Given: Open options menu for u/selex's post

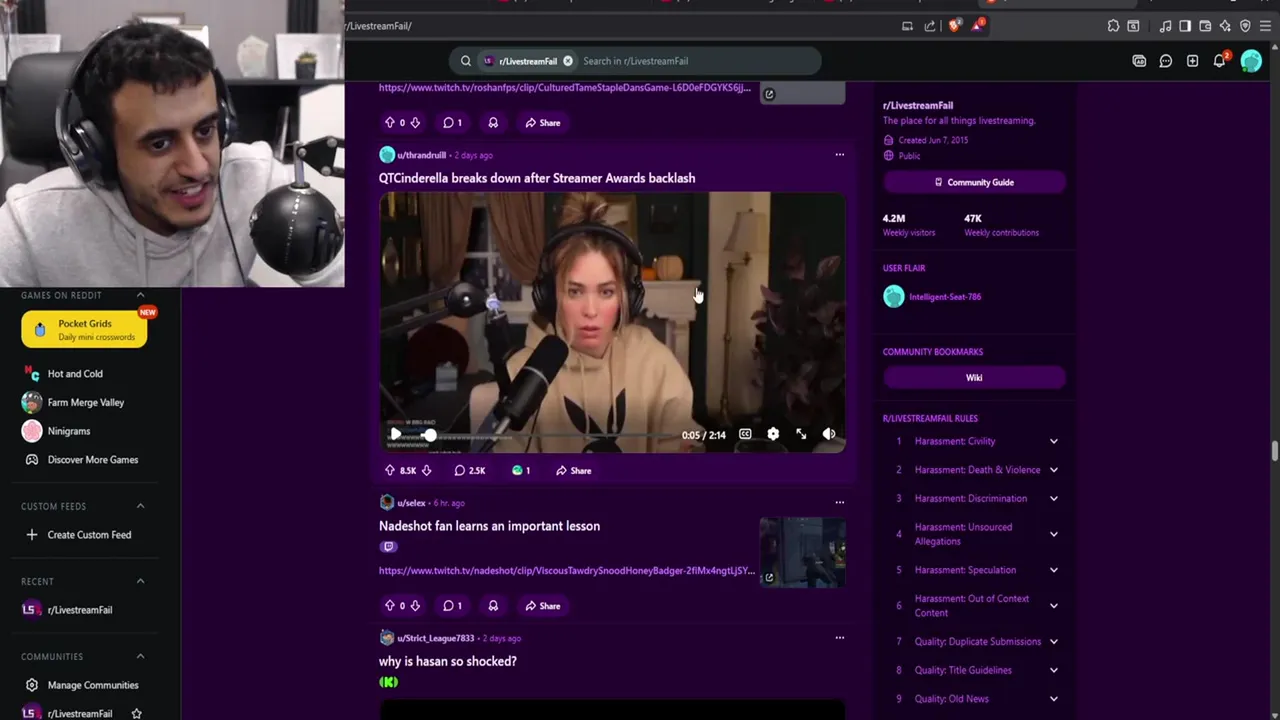Looking at the screenshot, I should click(x=839, y=502).
